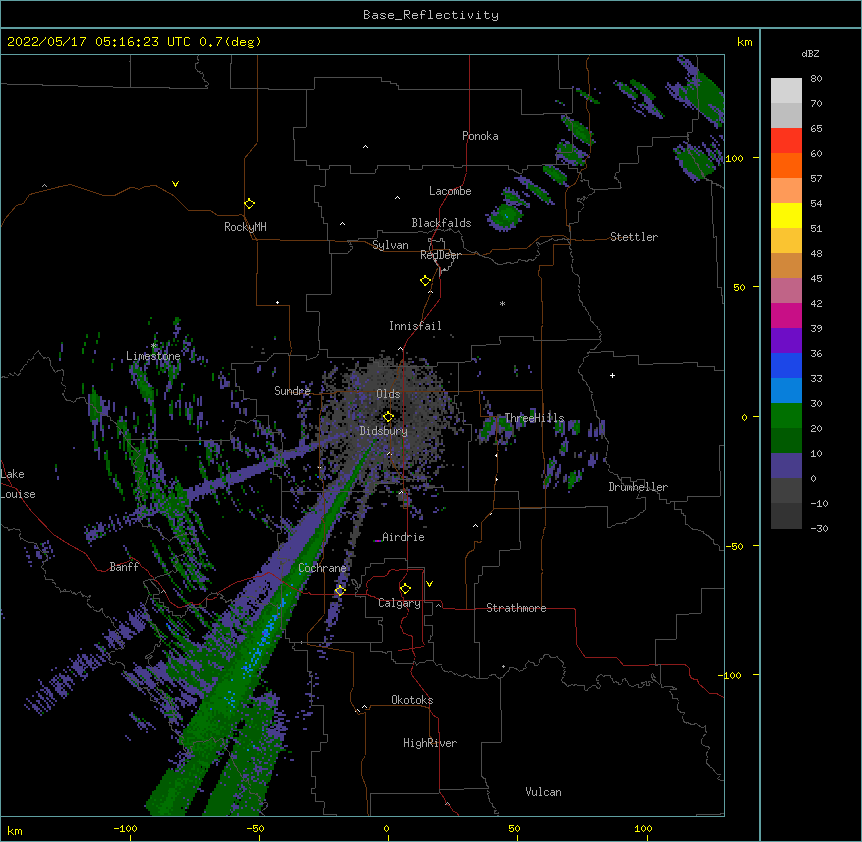The height and width of the screenshot is (842, 862).
Task: Click the Ponoka city label
Action: [x=480, y=136]
